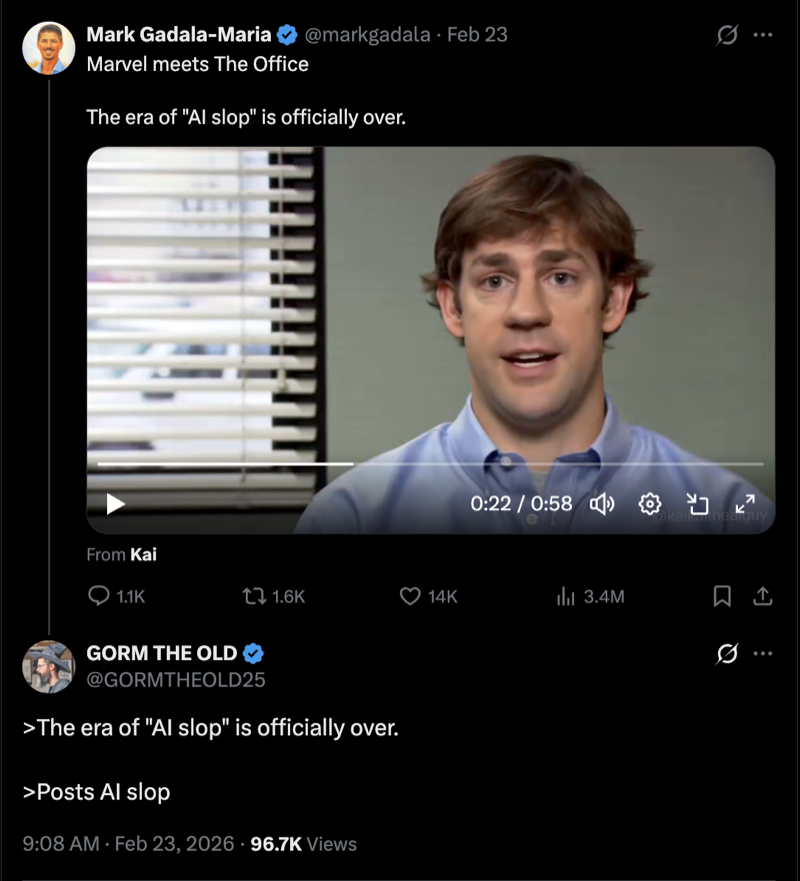Open the Feb 23 post timestamp
The width and height of the screenshot is (800, 881).
tap(477, 35)
